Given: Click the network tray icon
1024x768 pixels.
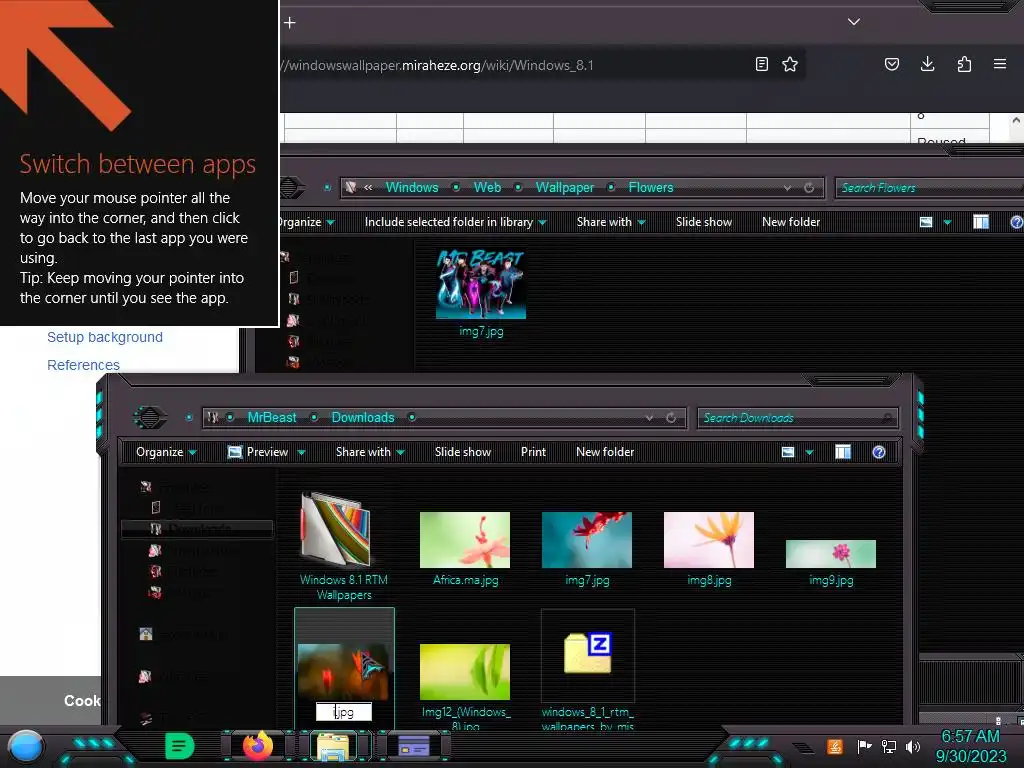Looking at the screenshot, I should tap(889, 746).
